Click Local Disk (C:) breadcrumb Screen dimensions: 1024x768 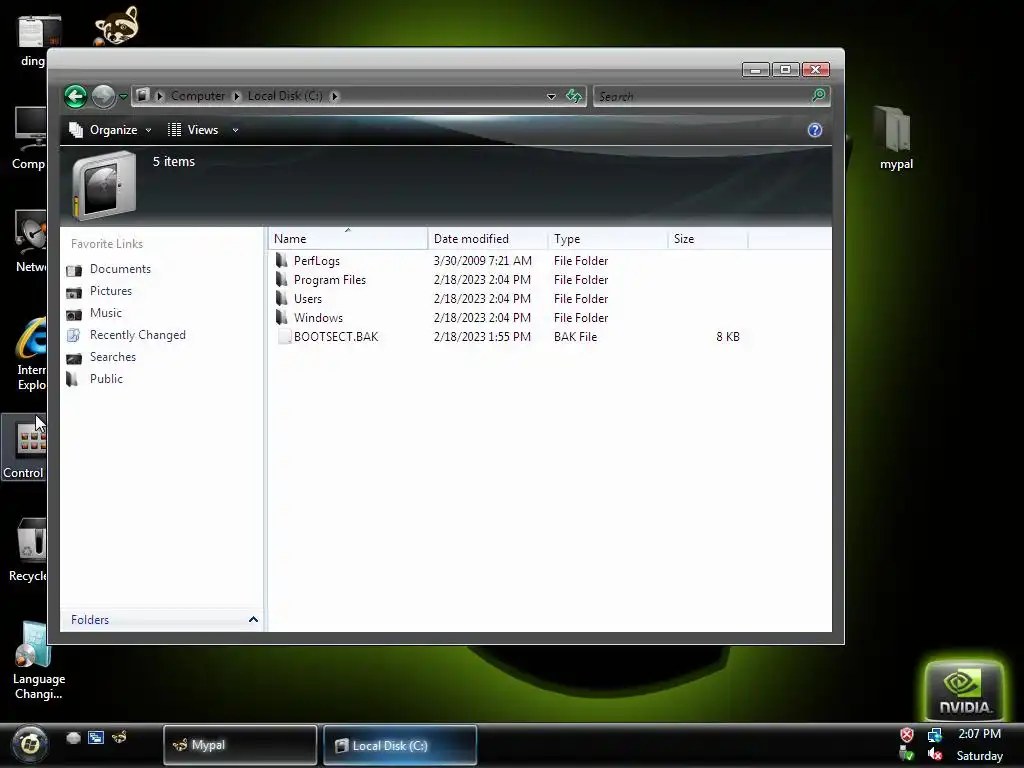click(285, 96)
